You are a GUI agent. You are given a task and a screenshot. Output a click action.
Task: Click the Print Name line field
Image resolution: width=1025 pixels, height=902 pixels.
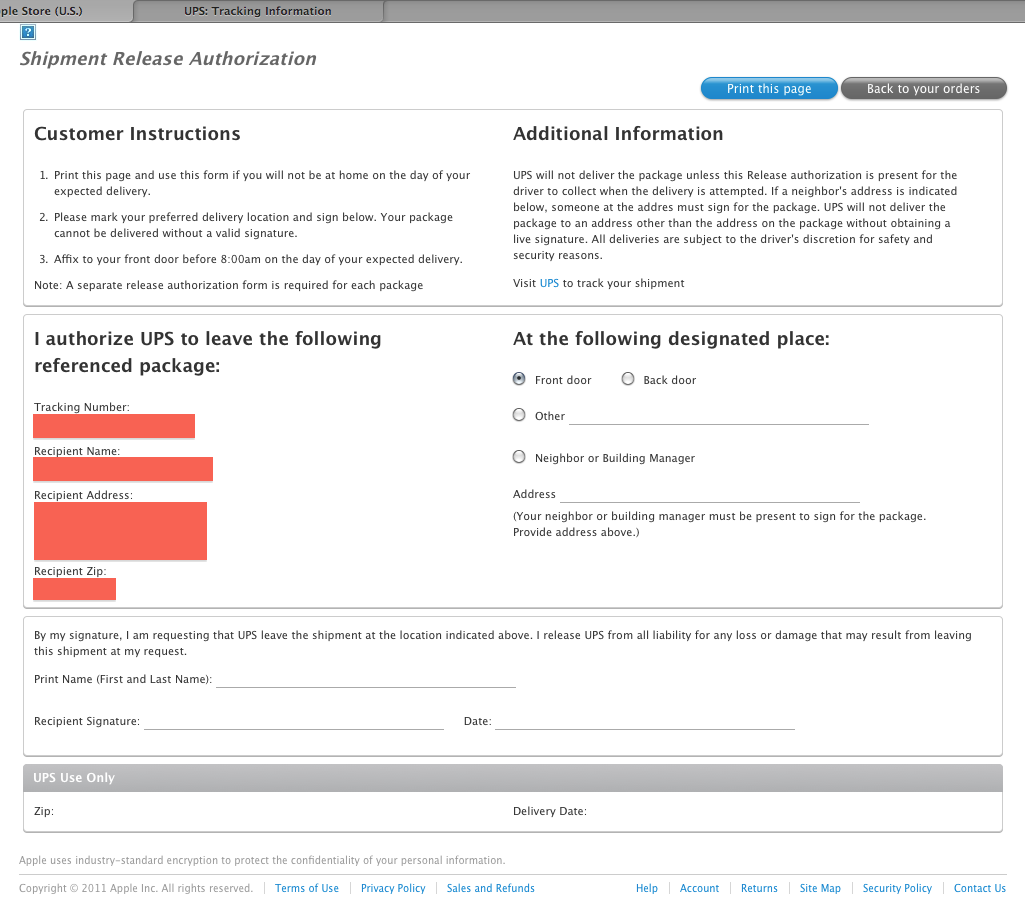(x=365, y=681)
